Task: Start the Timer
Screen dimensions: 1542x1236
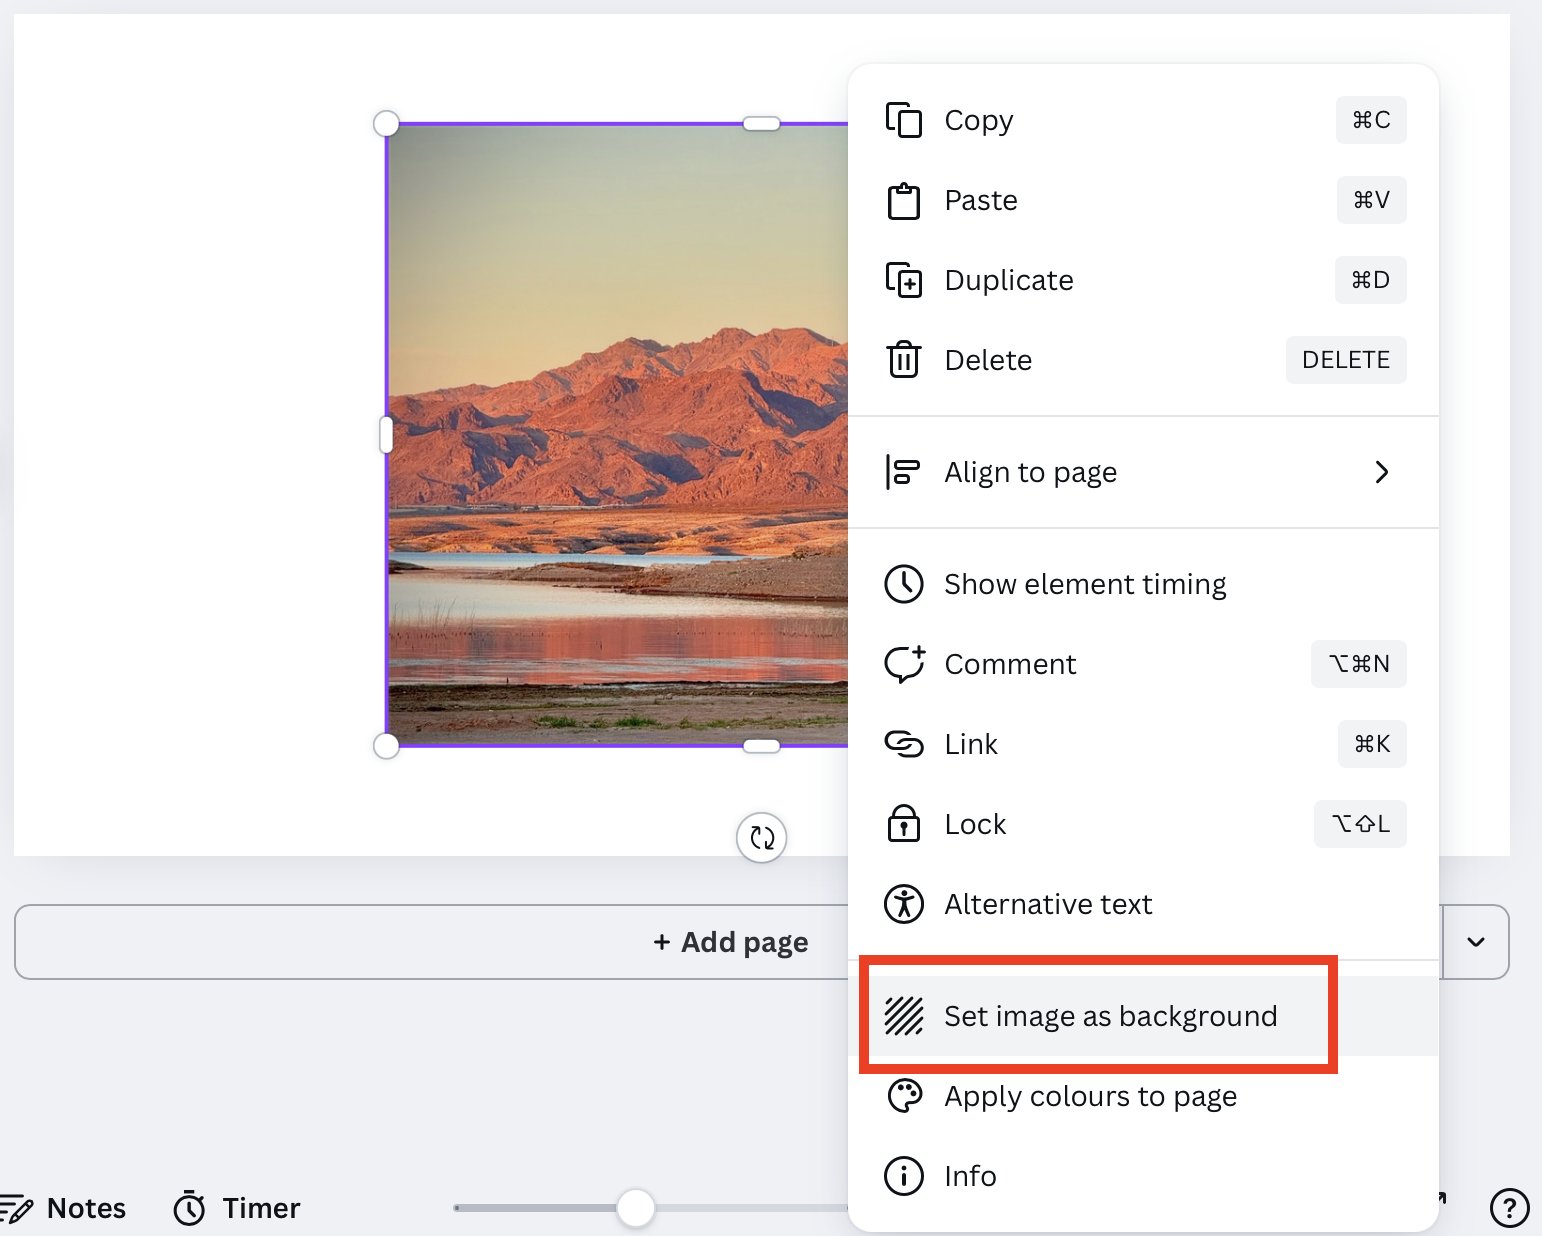Action: click(x=238, y=1208)
